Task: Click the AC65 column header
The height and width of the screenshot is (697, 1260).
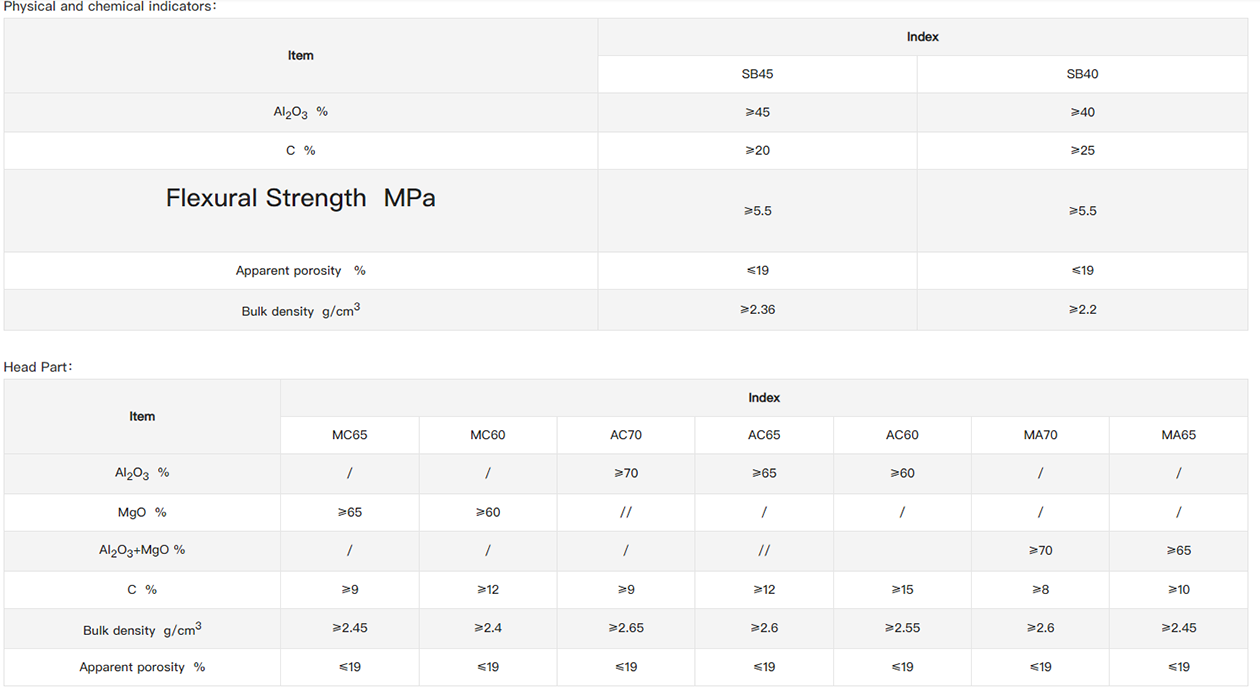Action: click(x=764, y=435)
